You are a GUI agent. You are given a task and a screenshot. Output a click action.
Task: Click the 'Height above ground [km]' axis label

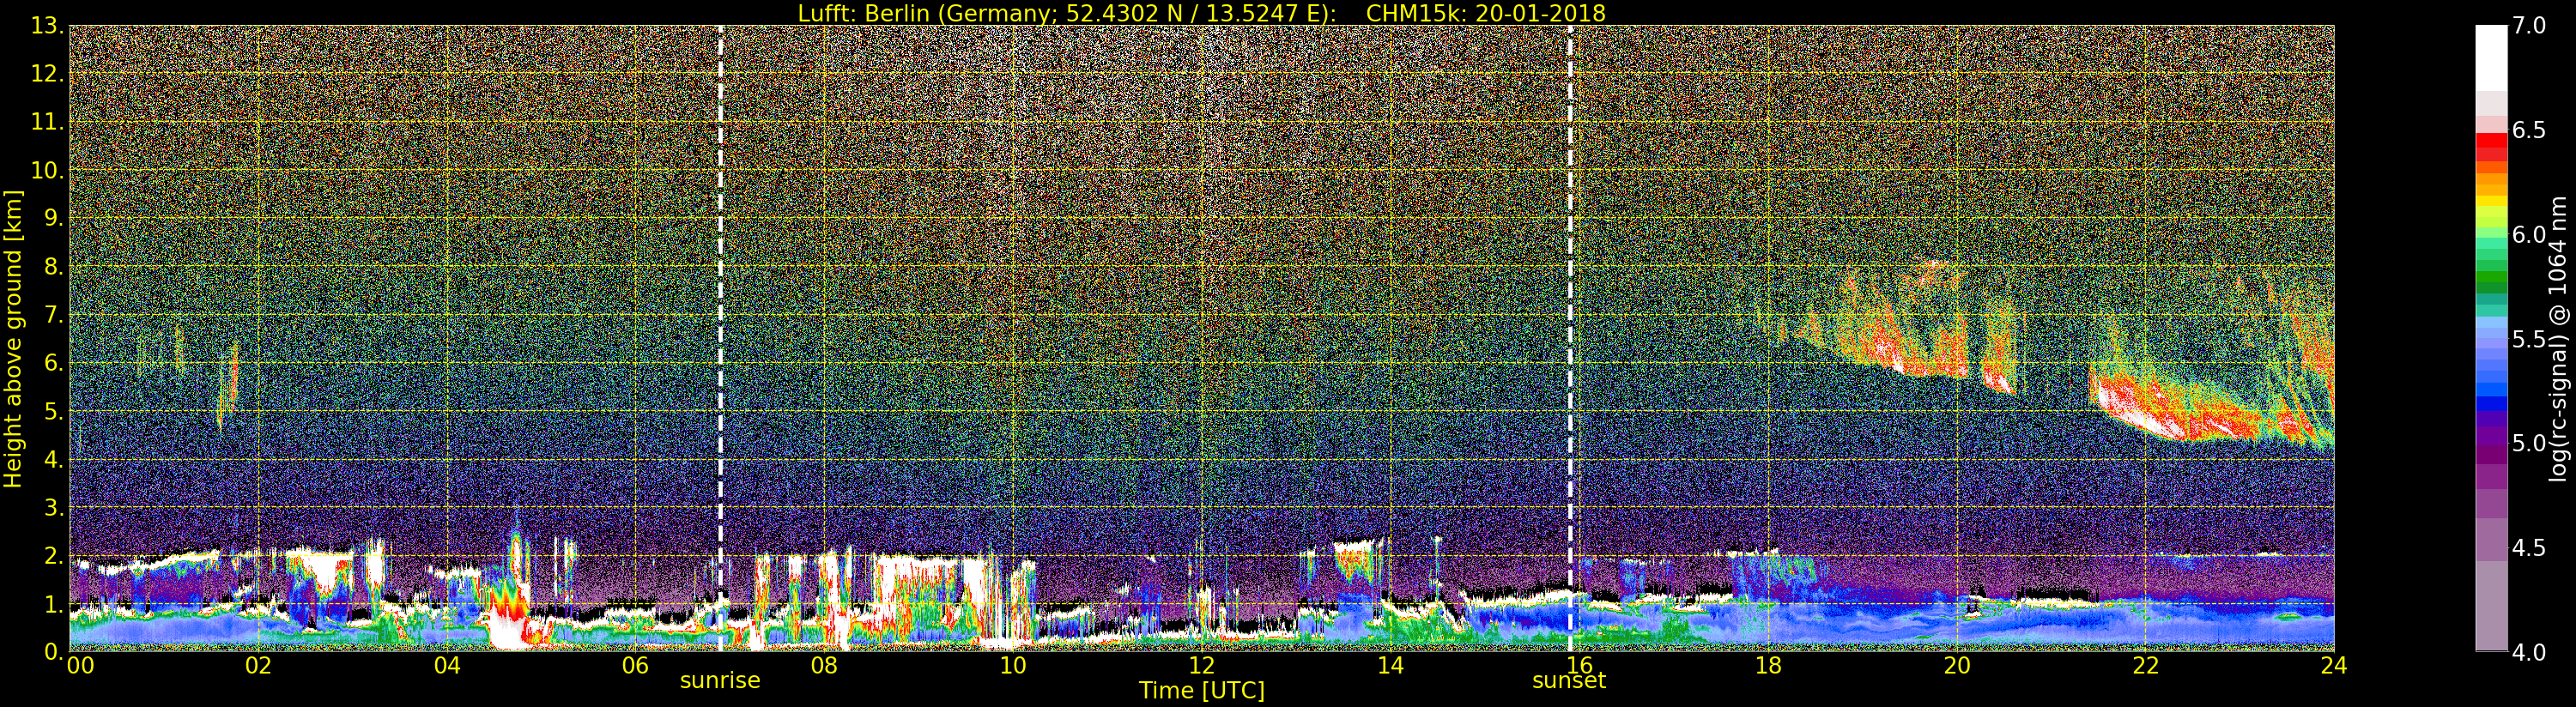coord(13,339)
